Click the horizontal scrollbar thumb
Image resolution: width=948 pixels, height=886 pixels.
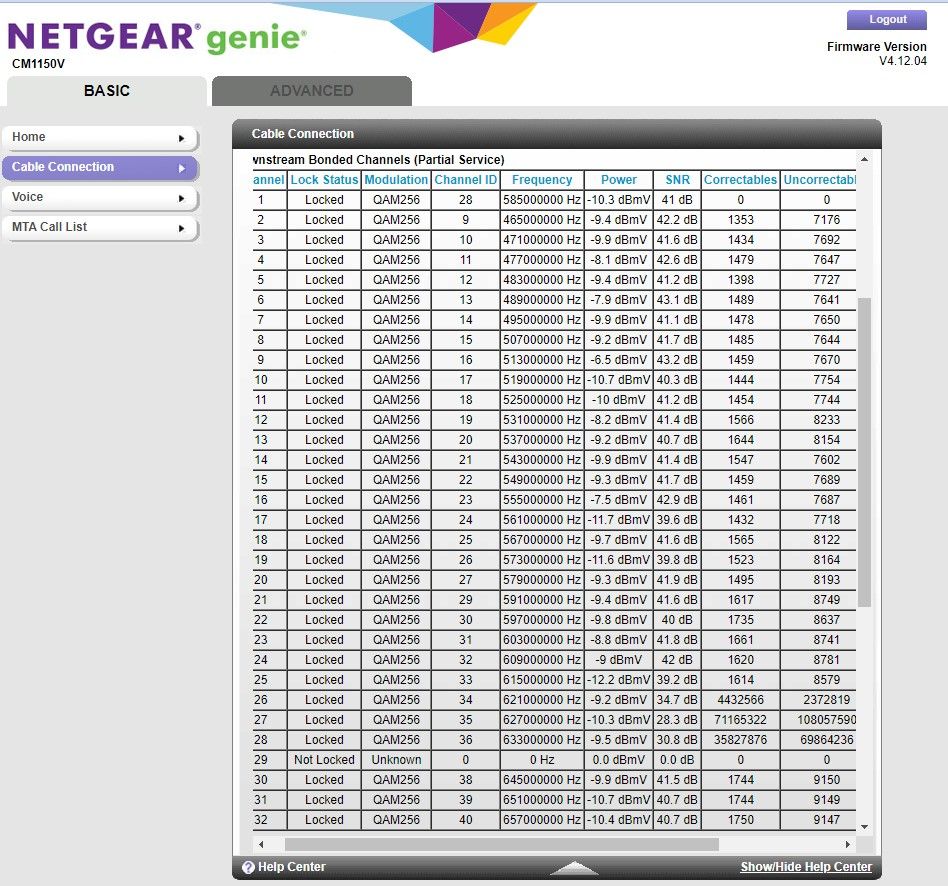(500, 845)
